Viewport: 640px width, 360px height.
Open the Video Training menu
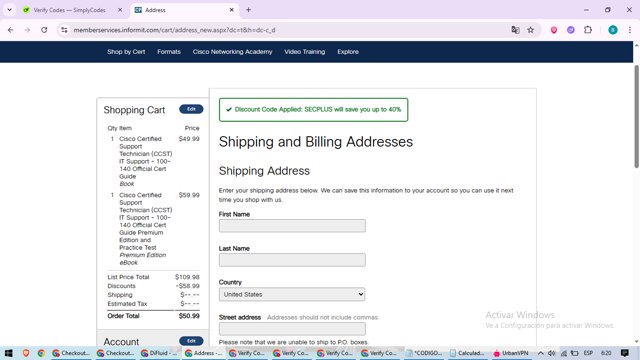(304, 52)
